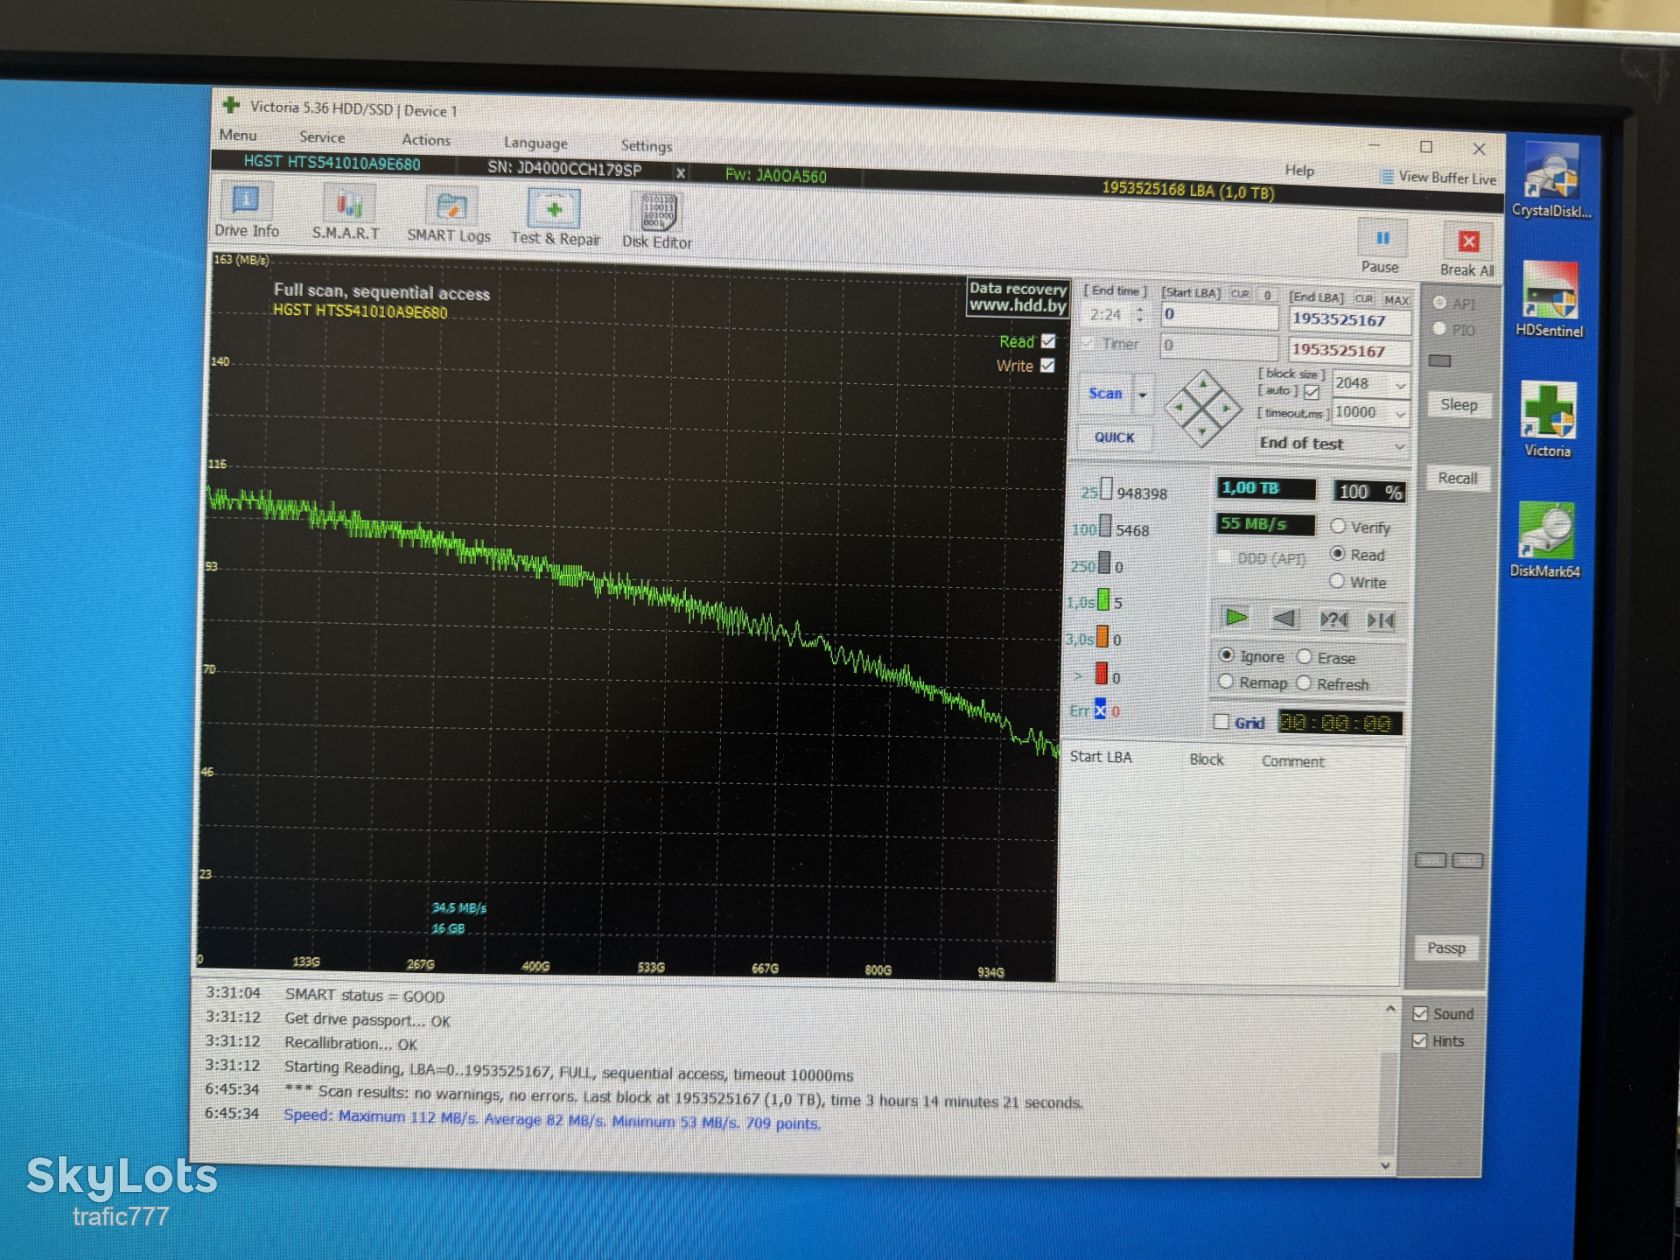
Task: Open the Service menu
Action: click(x=322, y=137)
